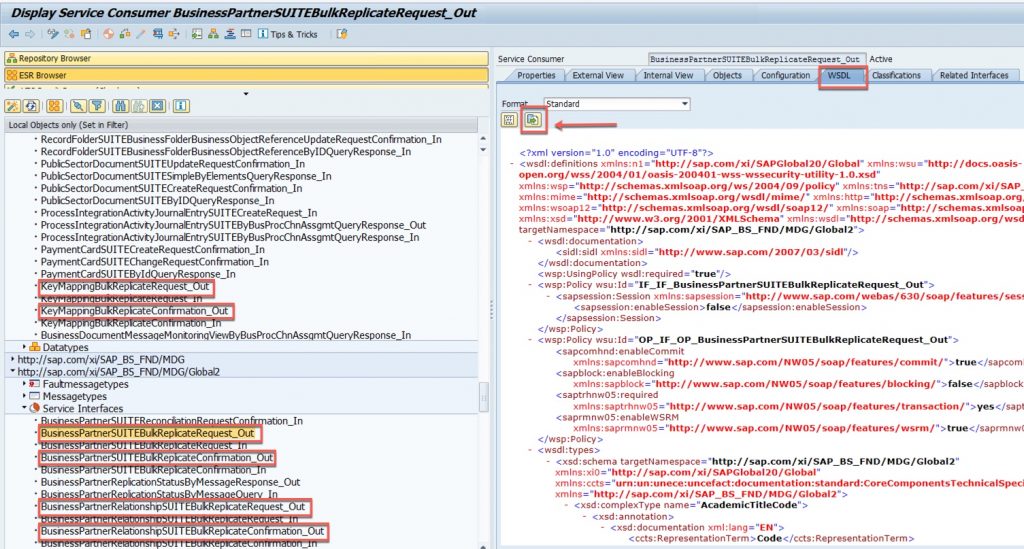Switch to the Configuration tab

(785, 76)
